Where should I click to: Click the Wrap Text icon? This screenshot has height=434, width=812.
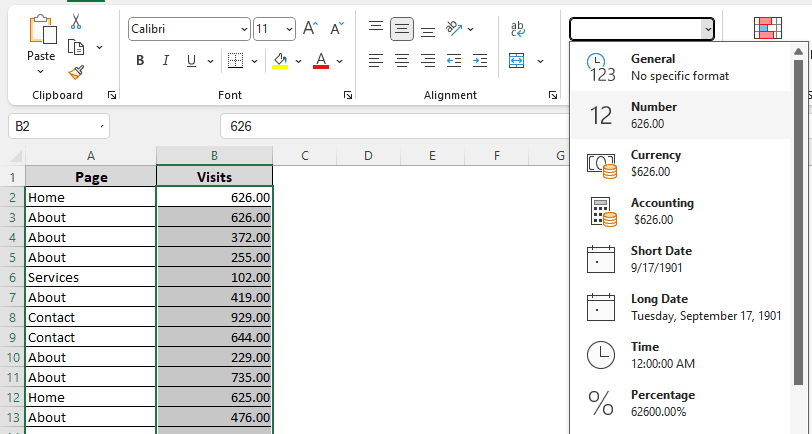click(x=517, y=29)
